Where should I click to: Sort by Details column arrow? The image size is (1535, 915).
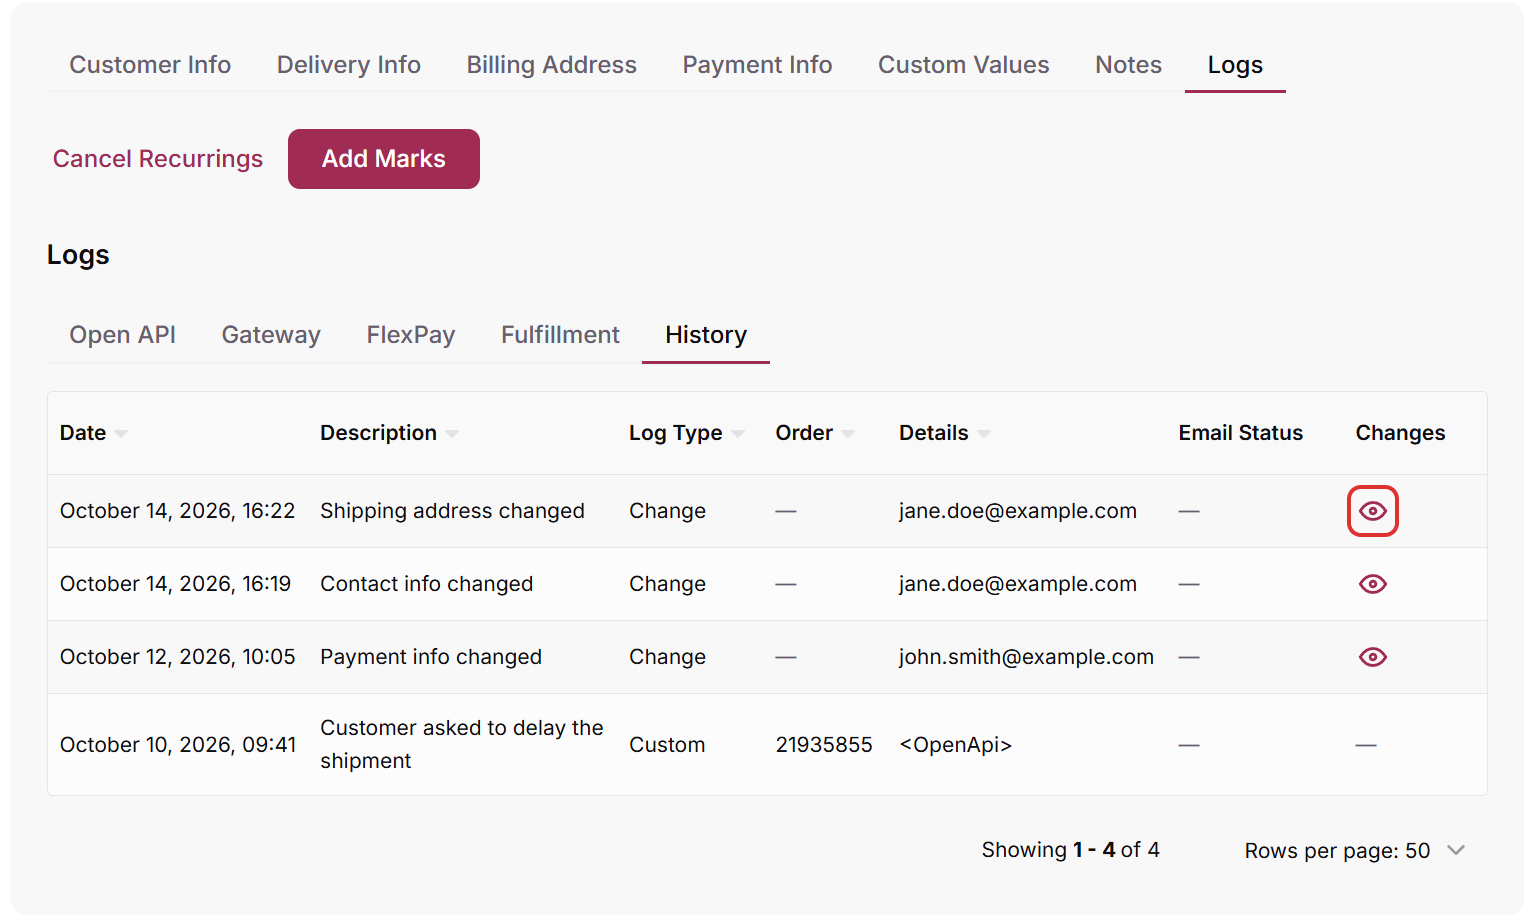coord(984,434)
